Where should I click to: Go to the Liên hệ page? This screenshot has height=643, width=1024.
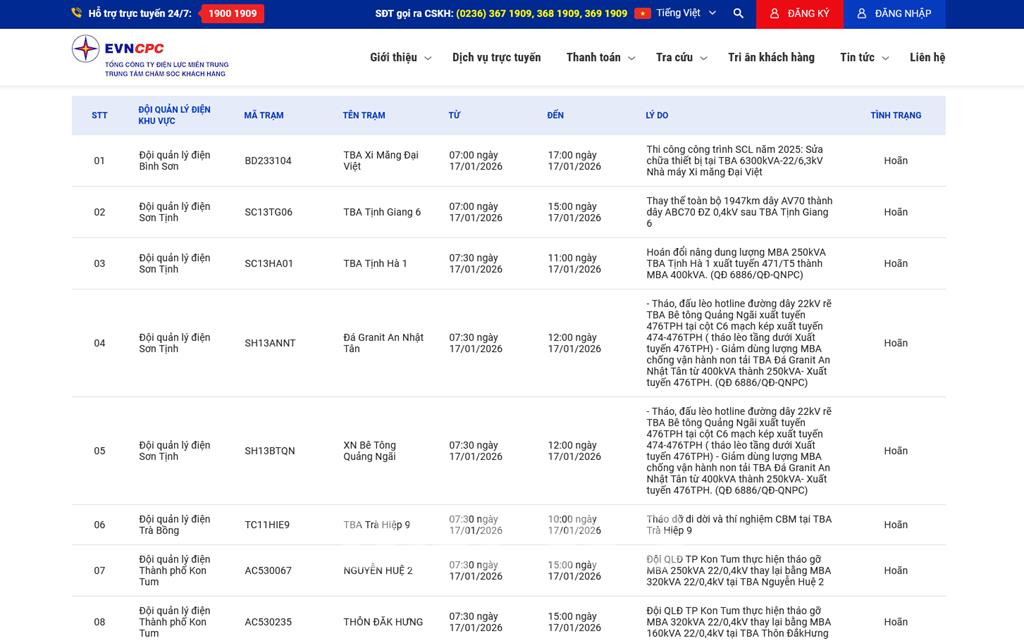pyautogui.click(x=927, y=58)
